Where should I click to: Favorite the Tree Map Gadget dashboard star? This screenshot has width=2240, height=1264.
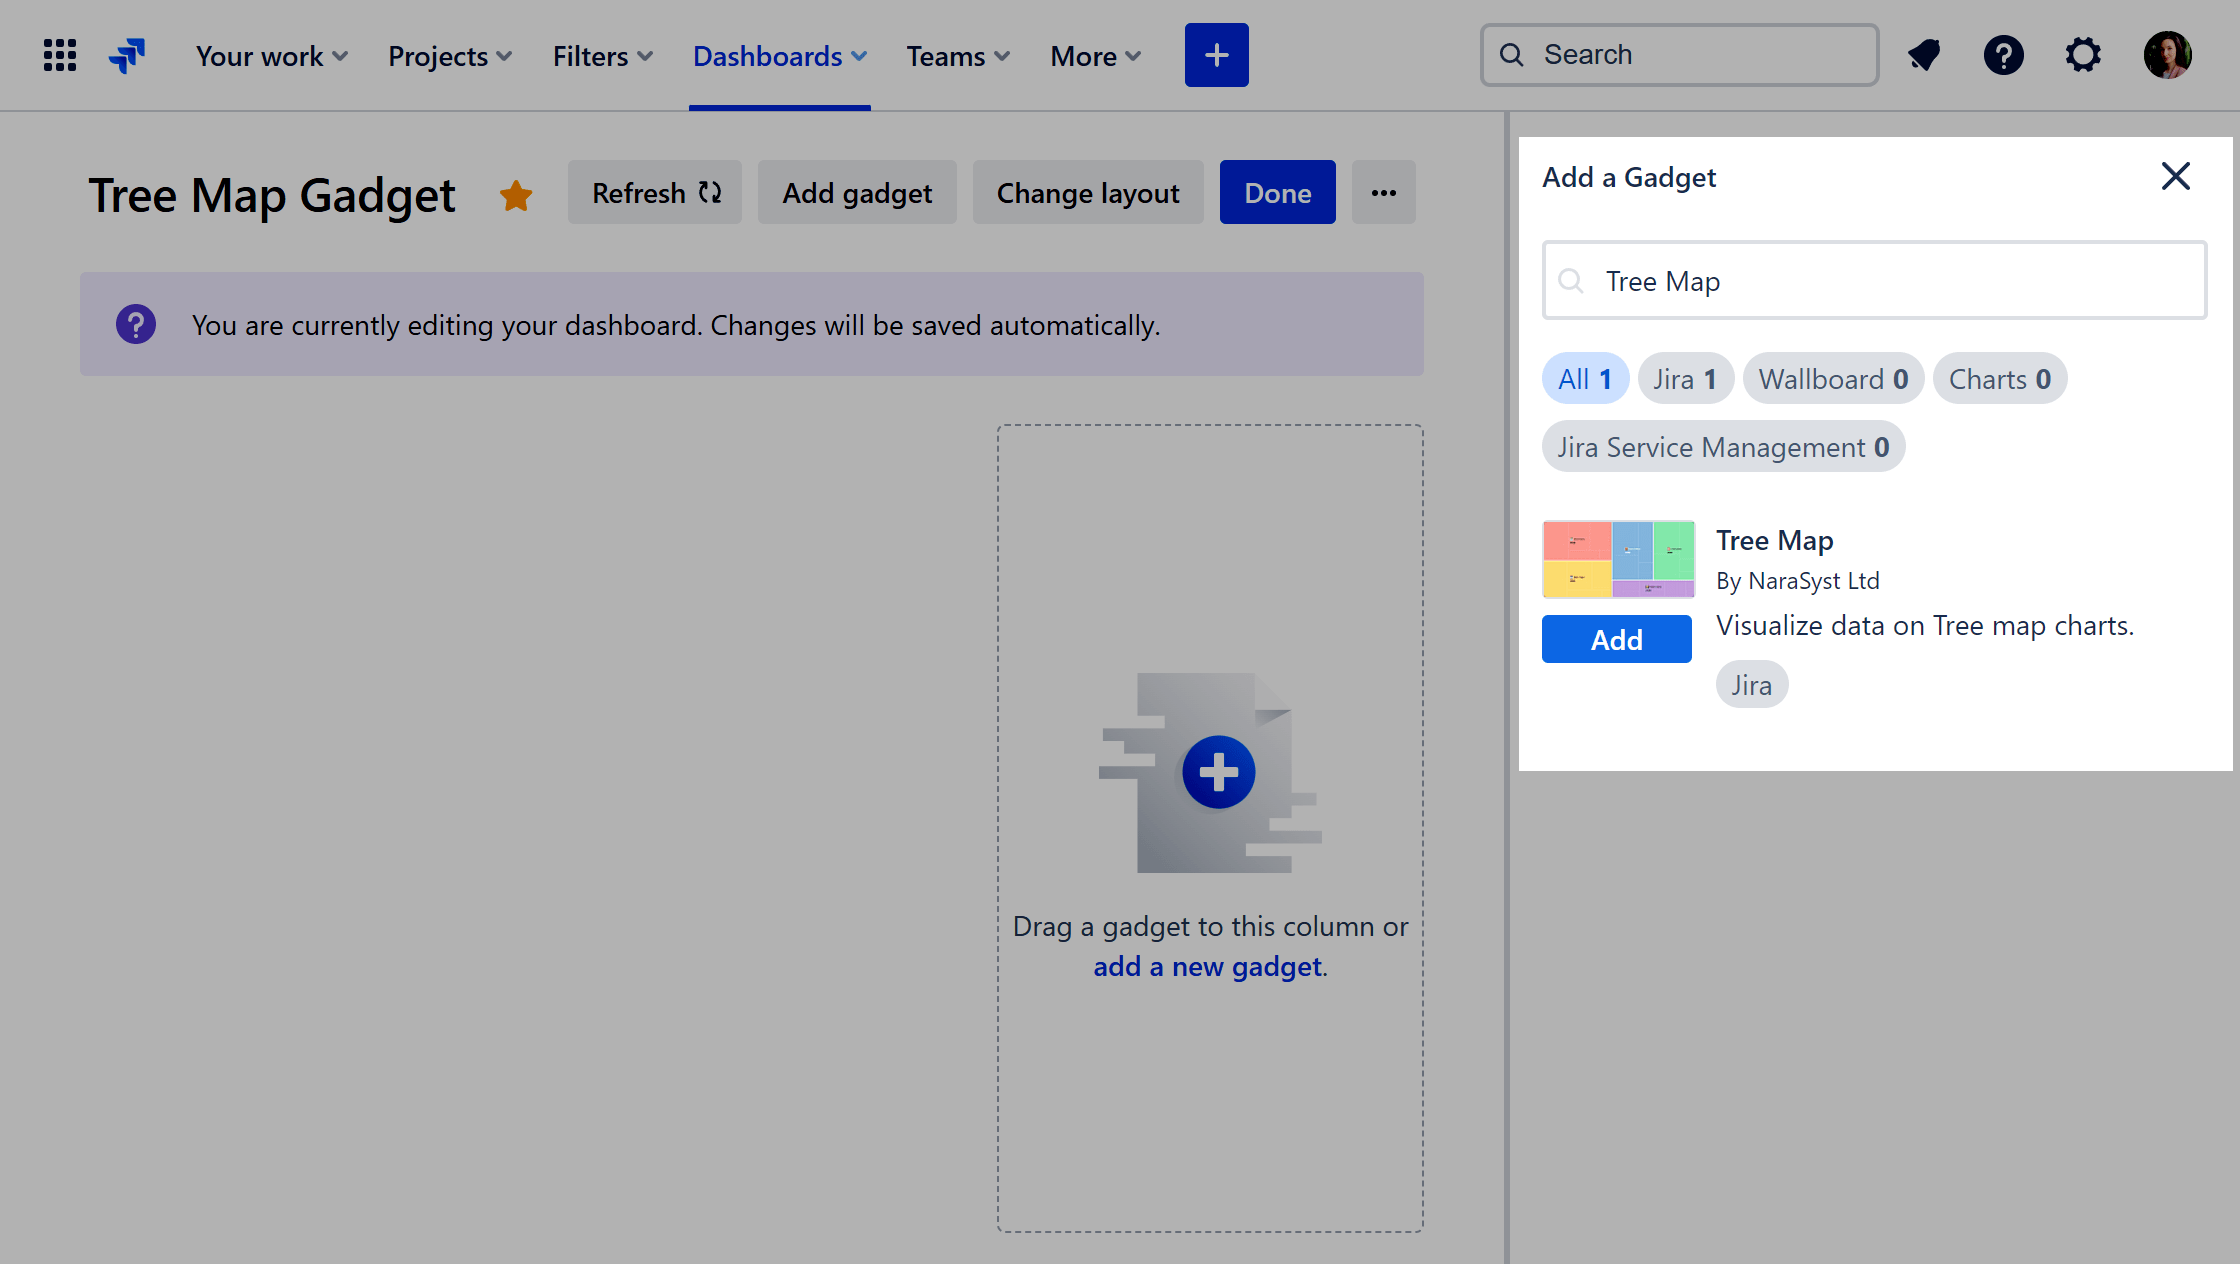click(x=517, y=195)
